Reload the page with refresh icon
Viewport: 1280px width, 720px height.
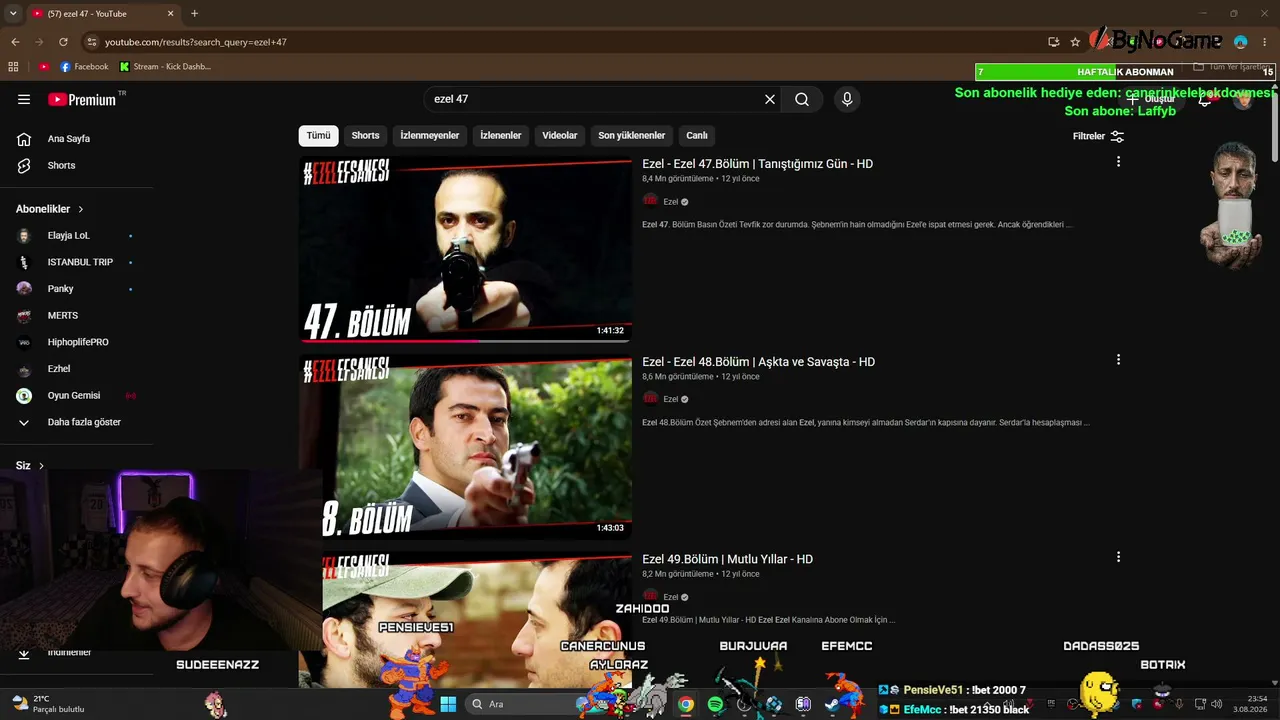point(63,42)
